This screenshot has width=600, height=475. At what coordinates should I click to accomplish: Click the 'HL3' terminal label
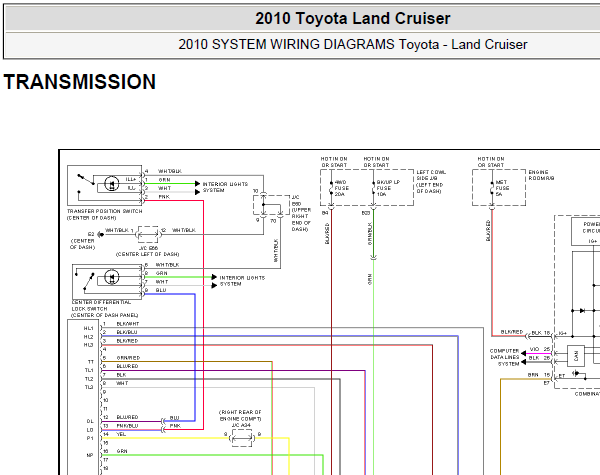88,345
